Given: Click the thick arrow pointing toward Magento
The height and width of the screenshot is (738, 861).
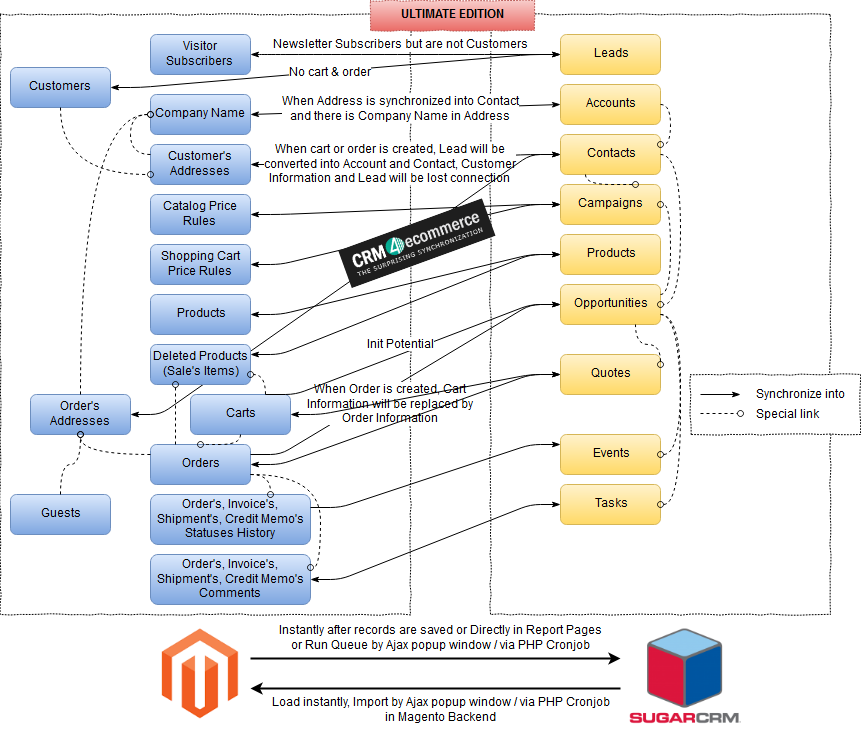Looking at the screenshot, I should (x=435, y=688).
